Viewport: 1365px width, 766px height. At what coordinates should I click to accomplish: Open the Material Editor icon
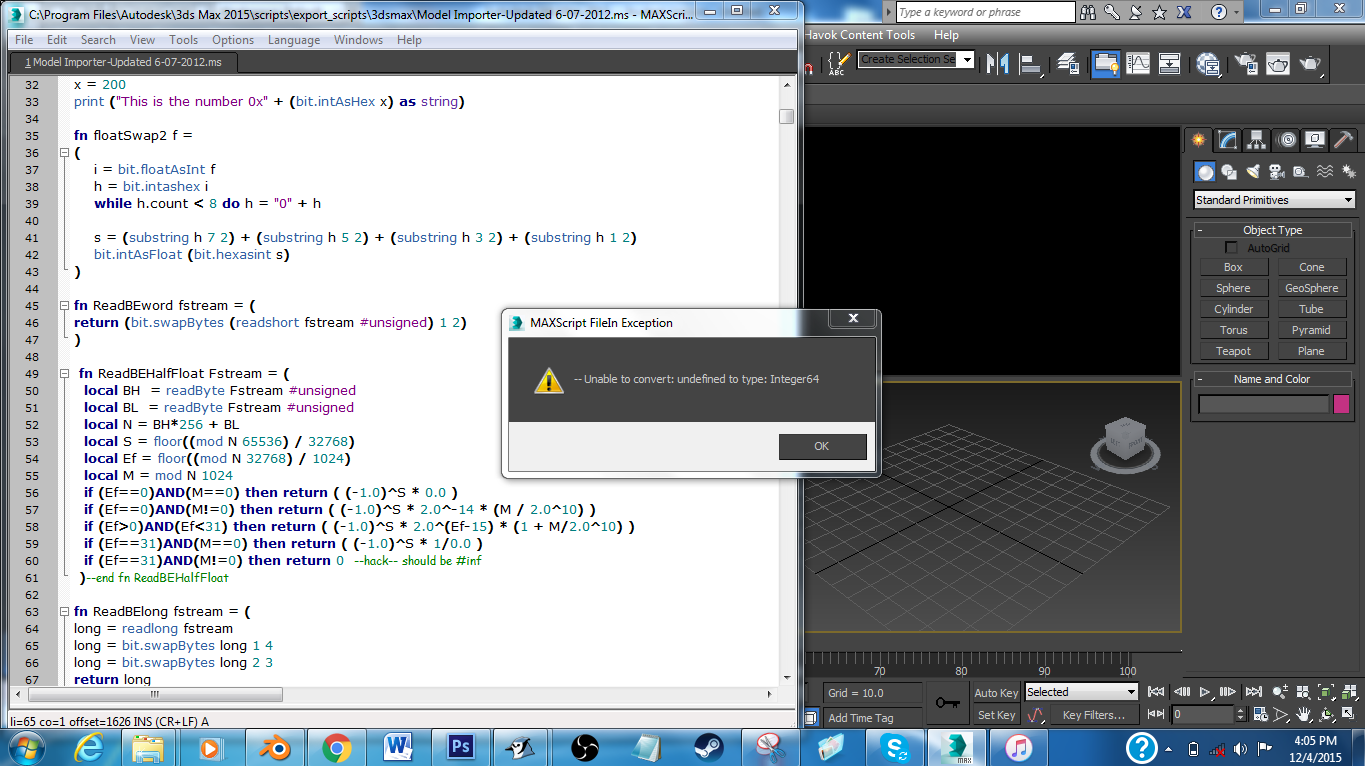tap(1209, 64)
